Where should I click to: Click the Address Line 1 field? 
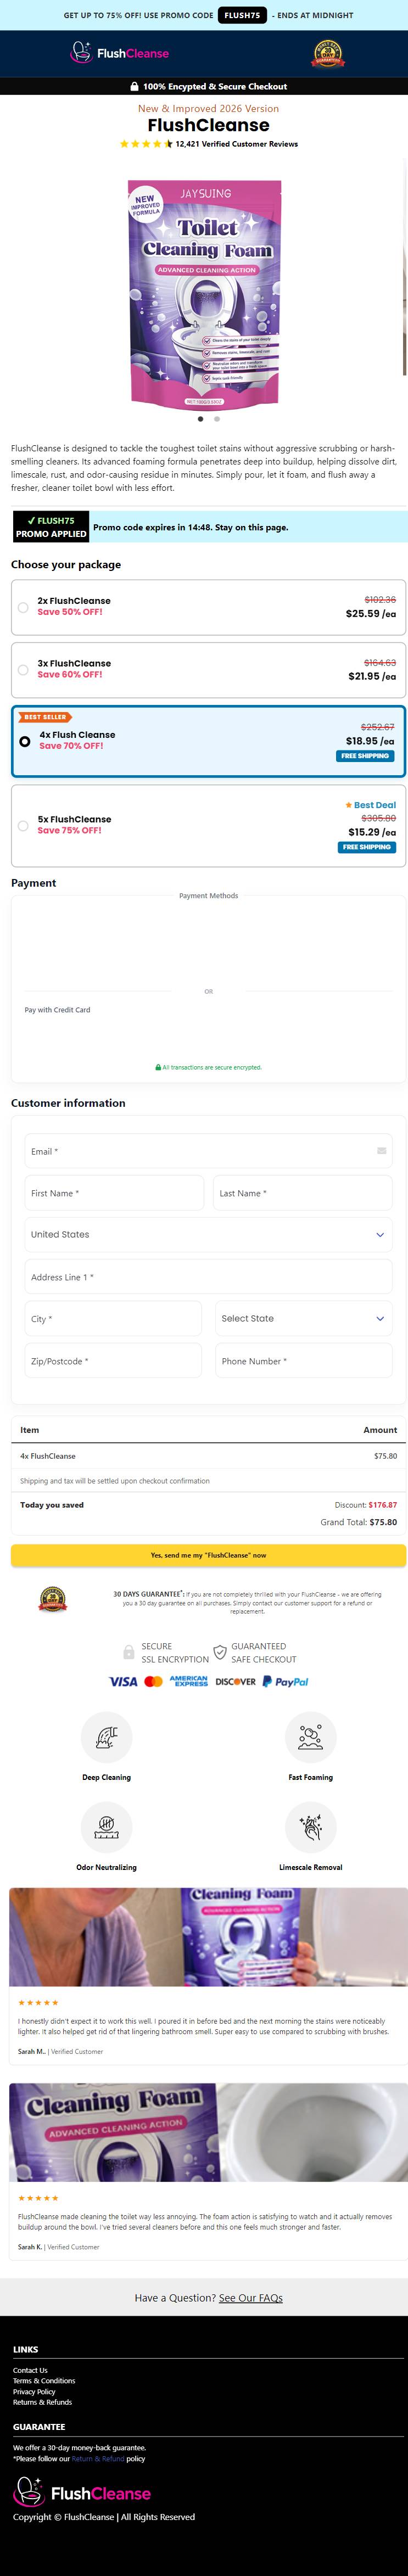(208, 1277)
